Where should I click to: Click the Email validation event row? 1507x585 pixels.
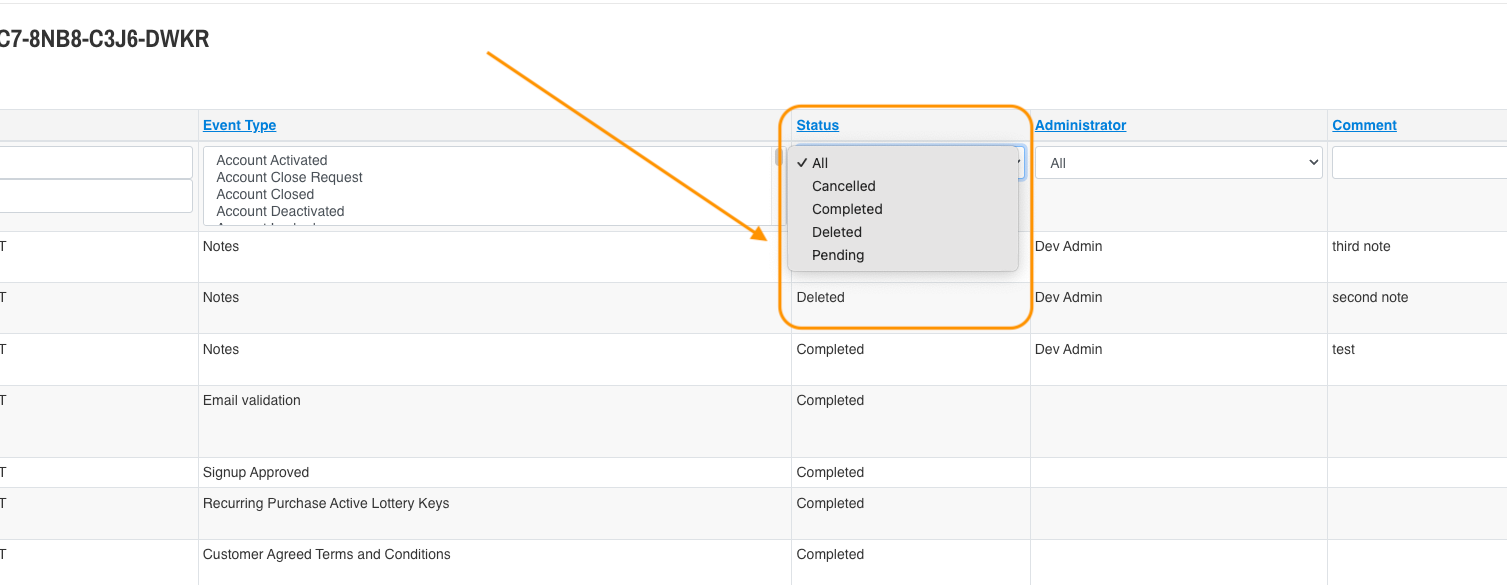coord(251,400)
